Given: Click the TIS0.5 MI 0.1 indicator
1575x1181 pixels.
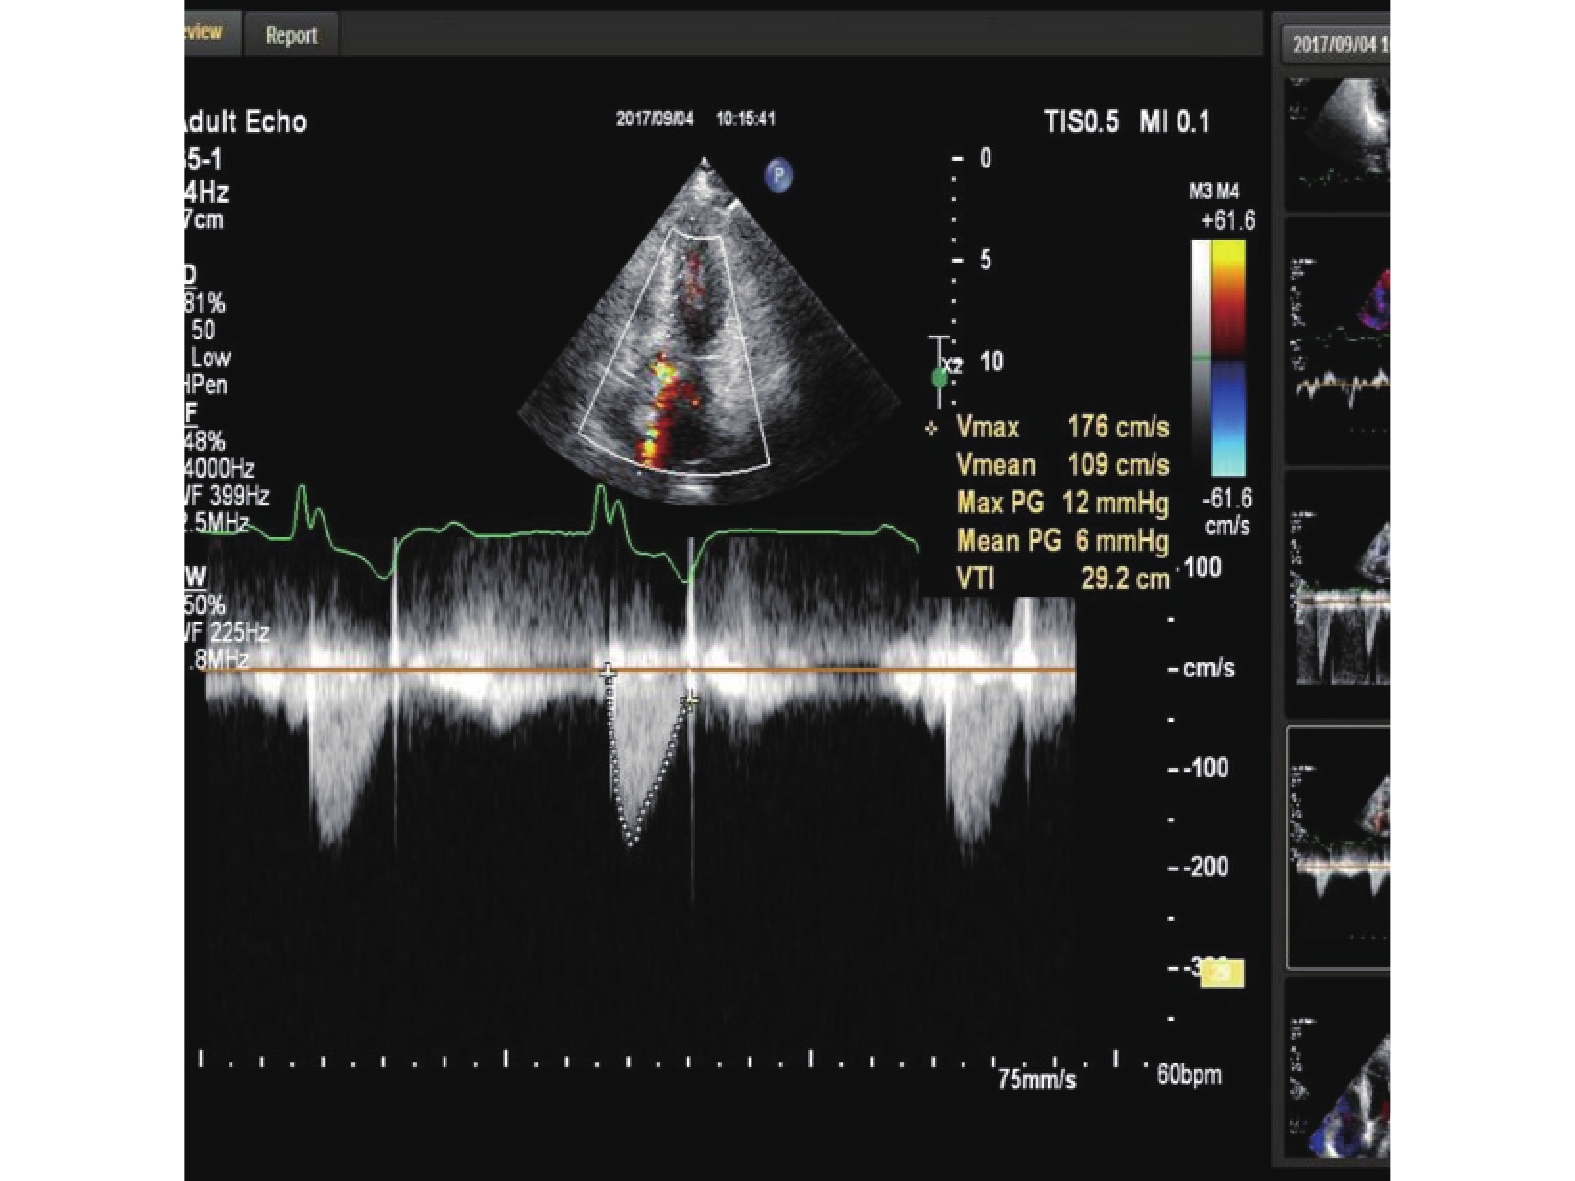Looking at the screenshot, I should (x=1126, y=123).
